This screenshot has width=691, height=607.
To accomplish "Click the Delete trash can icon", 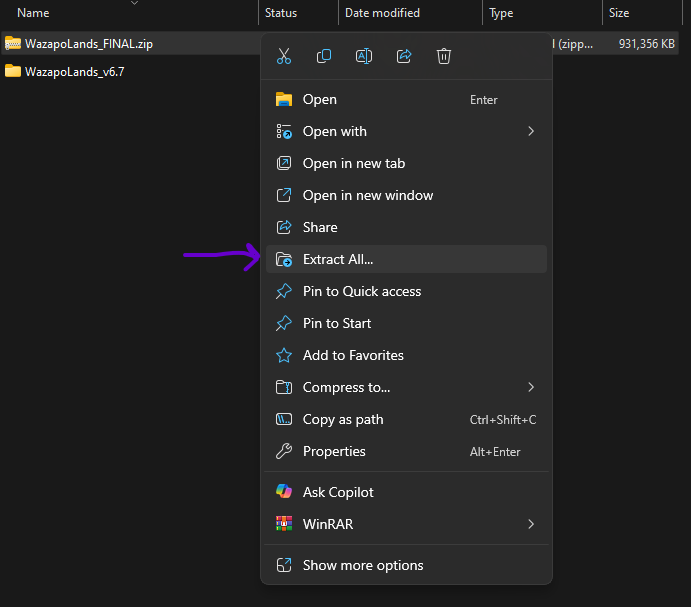I will click(444, 56).
